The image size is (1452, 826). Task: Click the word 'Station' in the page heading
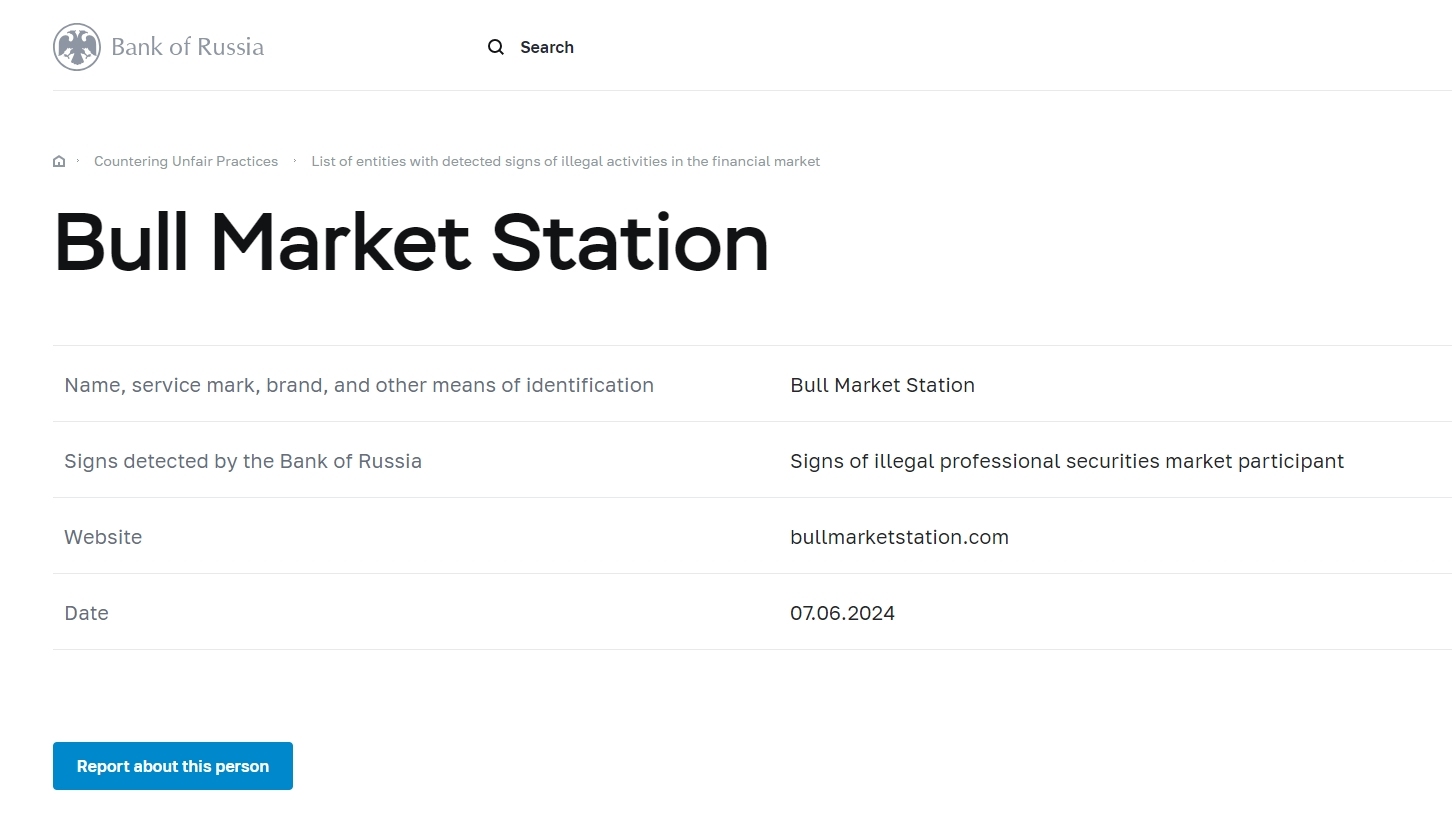[630, 242]
